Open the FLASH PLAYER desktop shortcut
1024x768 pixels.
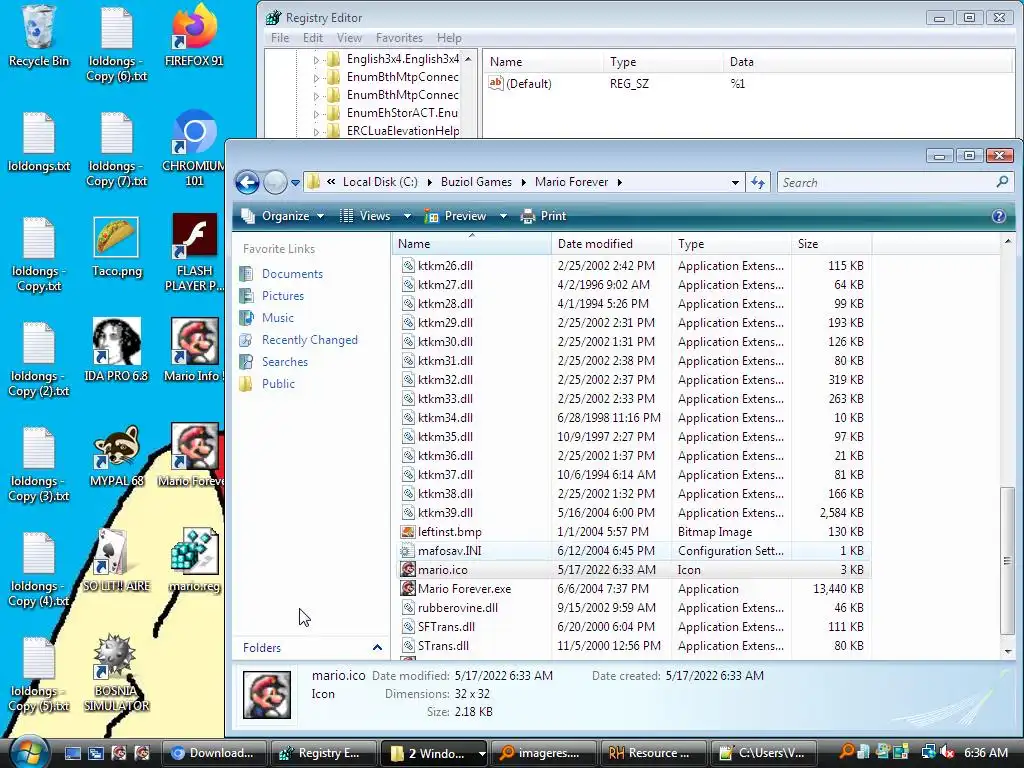pyautogui.click(x=194, y=253)
